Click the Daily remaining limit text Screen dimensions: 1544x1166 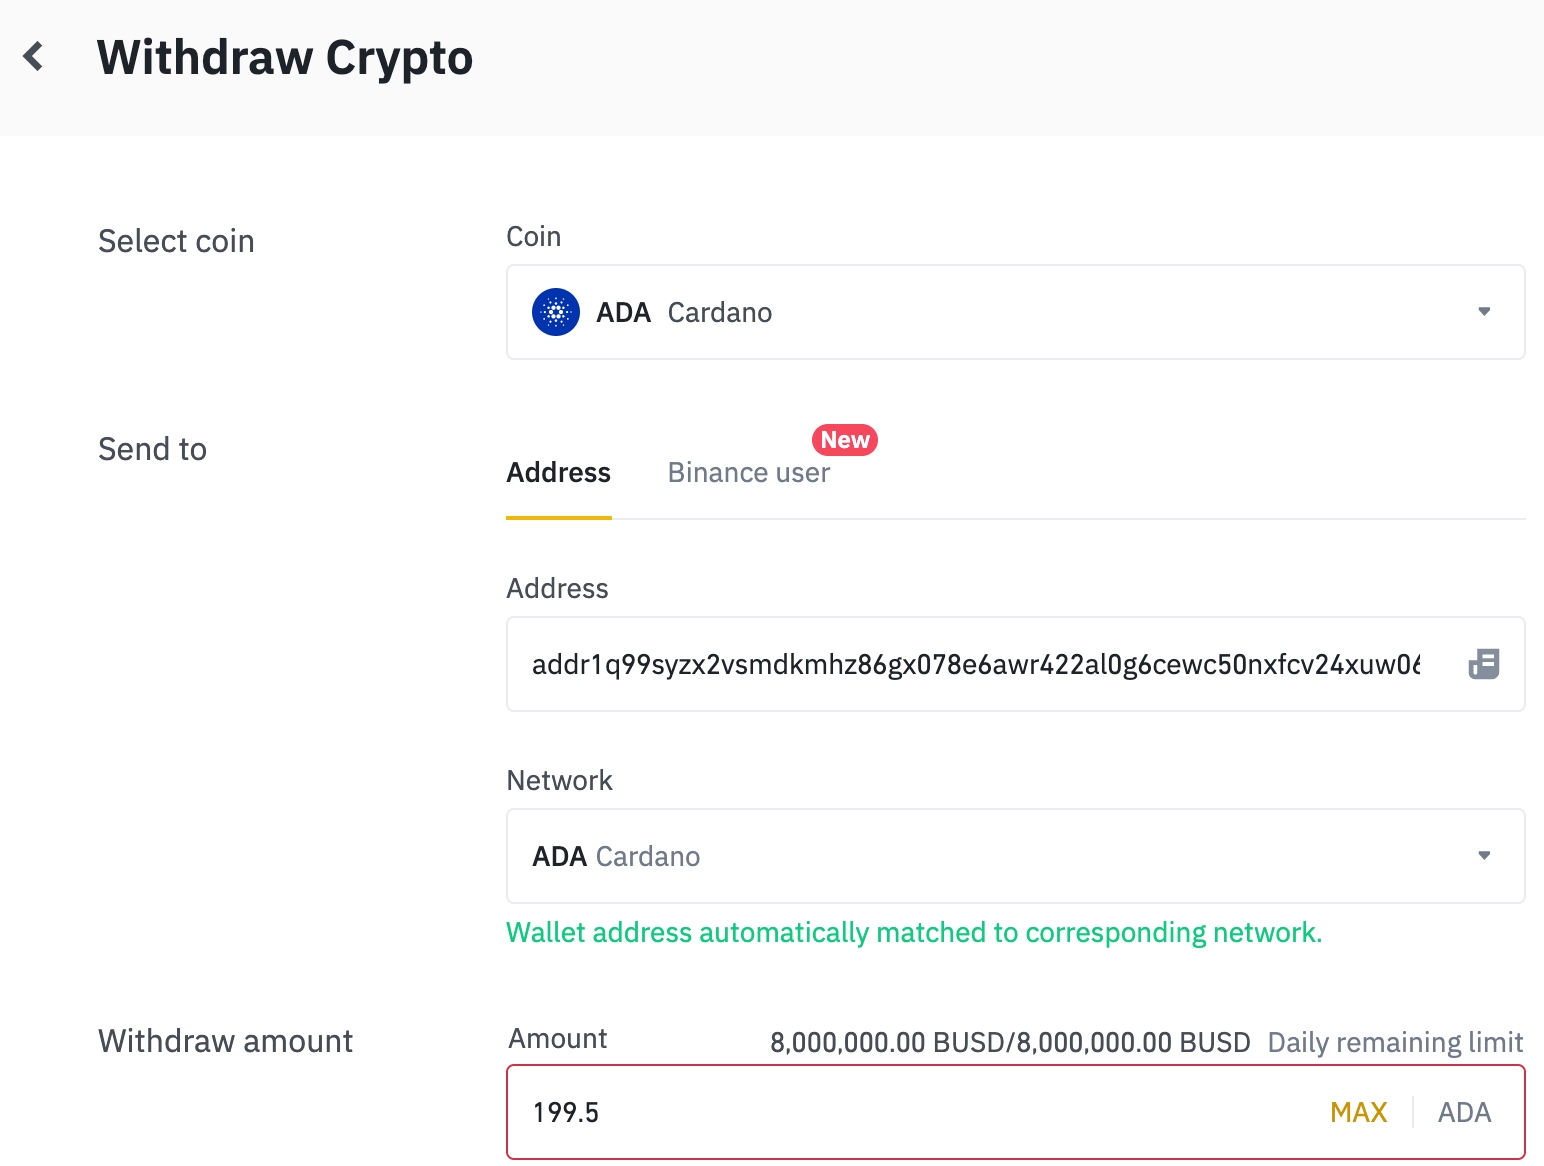click(x=1395, y=1043)
